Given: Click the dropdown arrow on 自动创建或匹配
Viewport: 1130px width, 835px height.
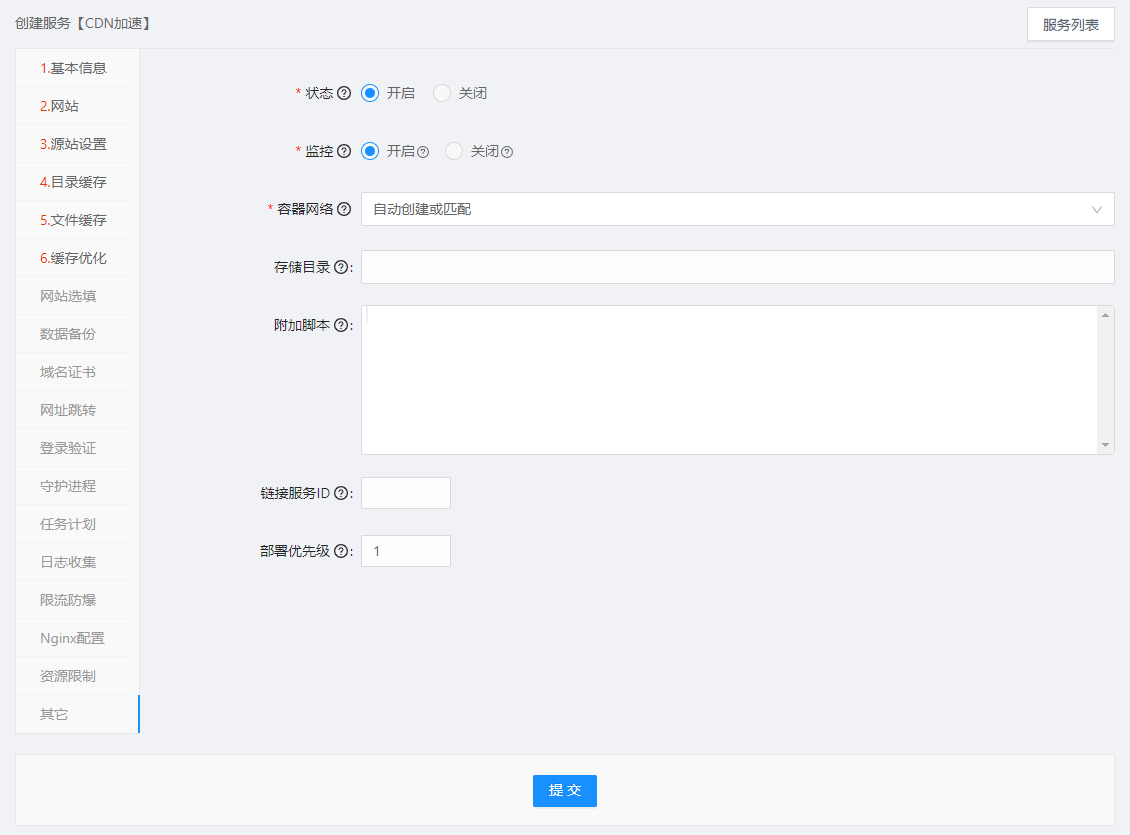Looking at the screenshot, I should click(1097, 209).
